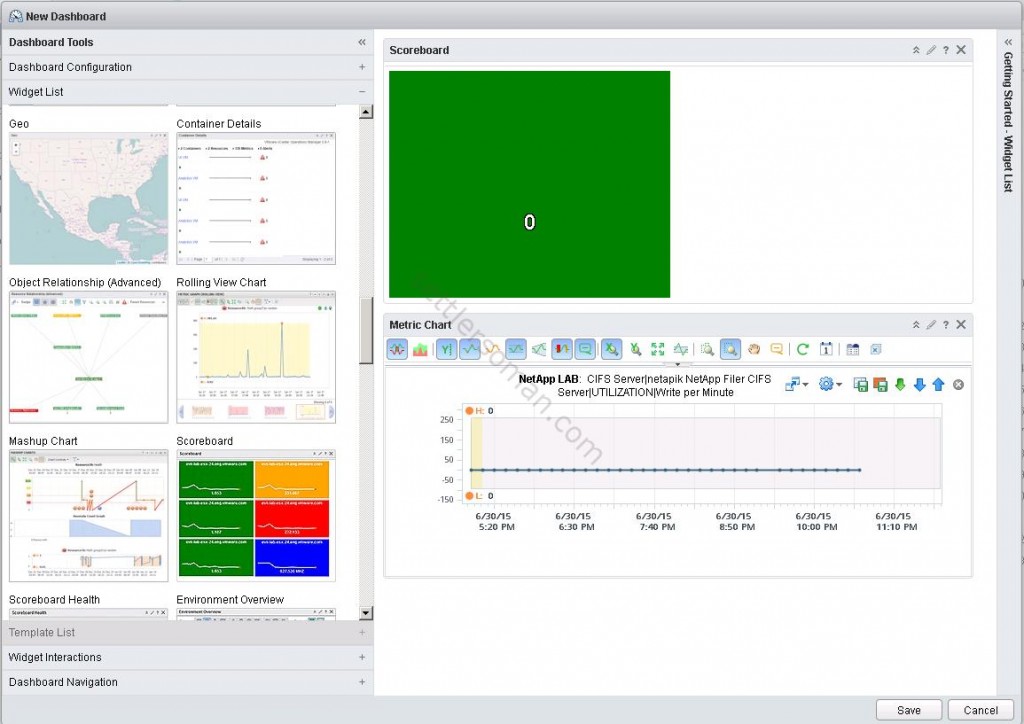Toggle pin on the Metric Chart widget
Image resolution: width=1024 pixels, height=724 pixels.
916,324
